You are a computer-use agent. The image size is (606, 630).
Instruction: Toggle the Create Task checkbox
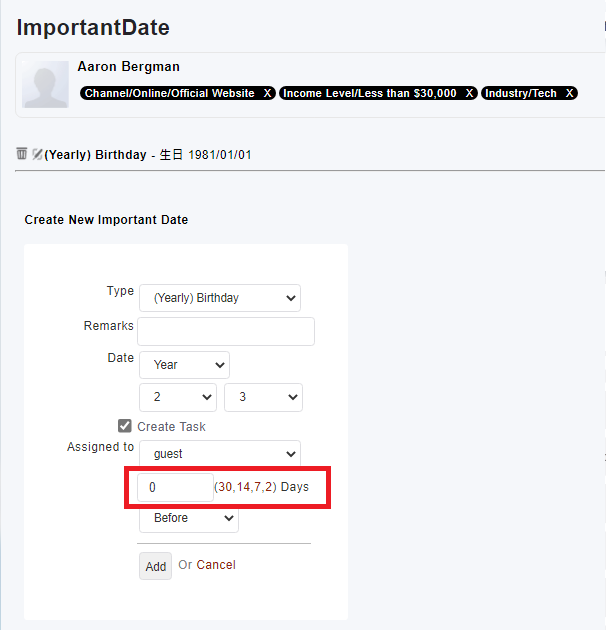click(x=125, y=426)
